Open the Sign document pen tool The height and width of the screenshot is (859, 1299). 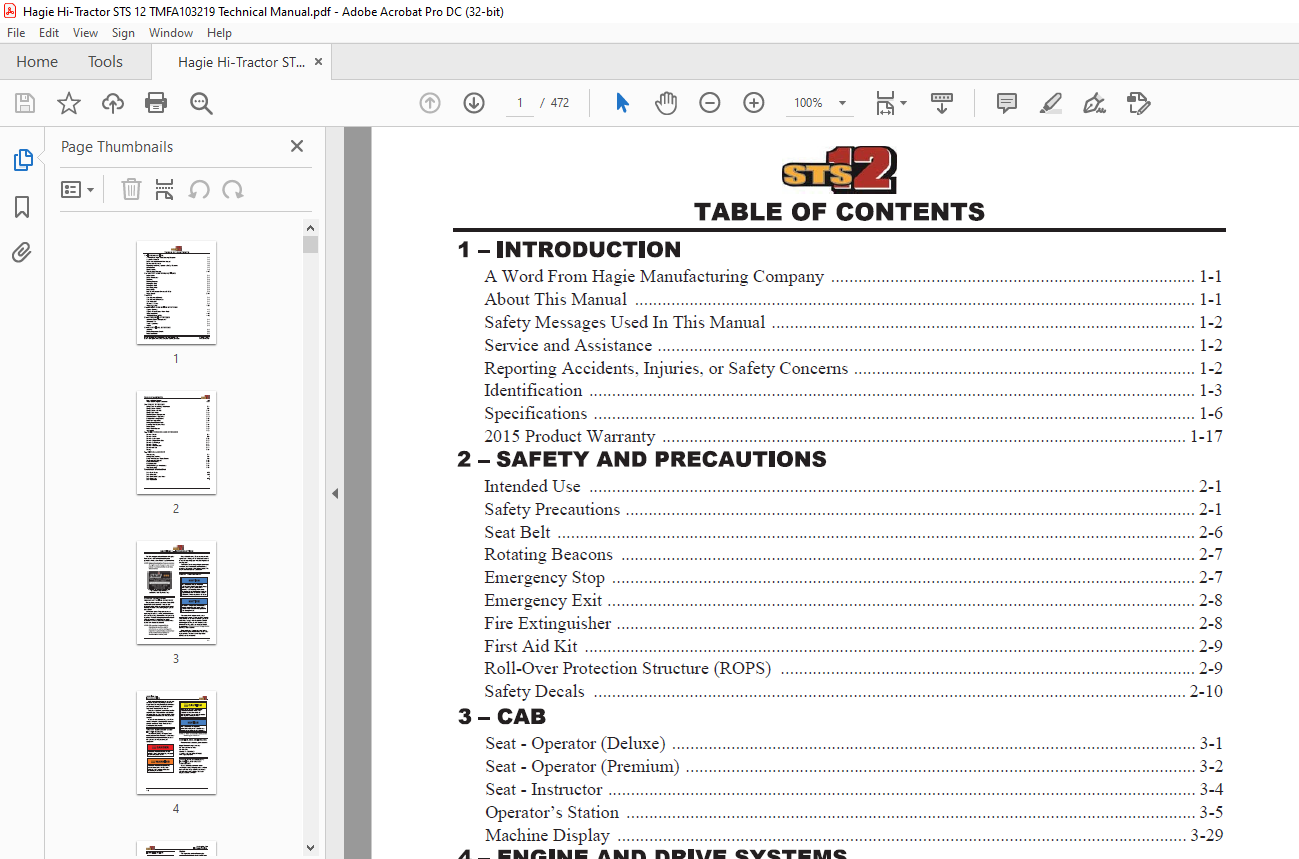1094,103
